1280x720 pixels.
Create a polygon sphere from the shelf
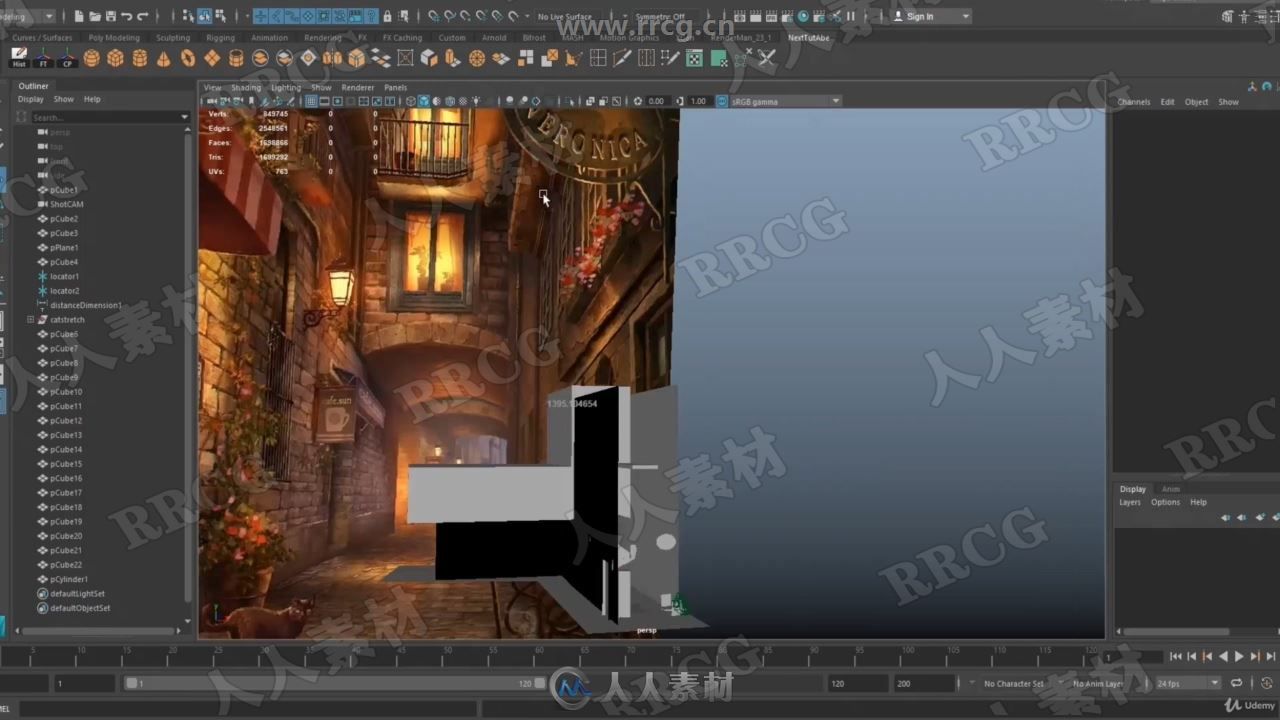point(91,58)
